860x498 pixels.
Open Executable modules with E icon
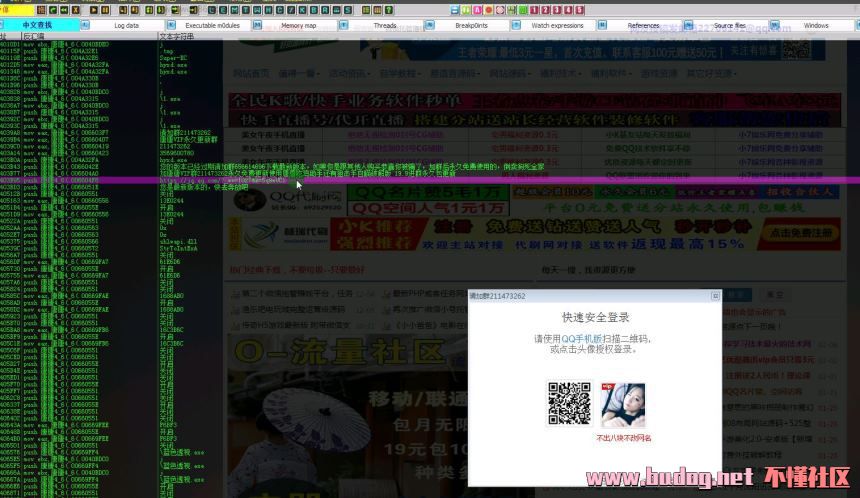[223, 10]
